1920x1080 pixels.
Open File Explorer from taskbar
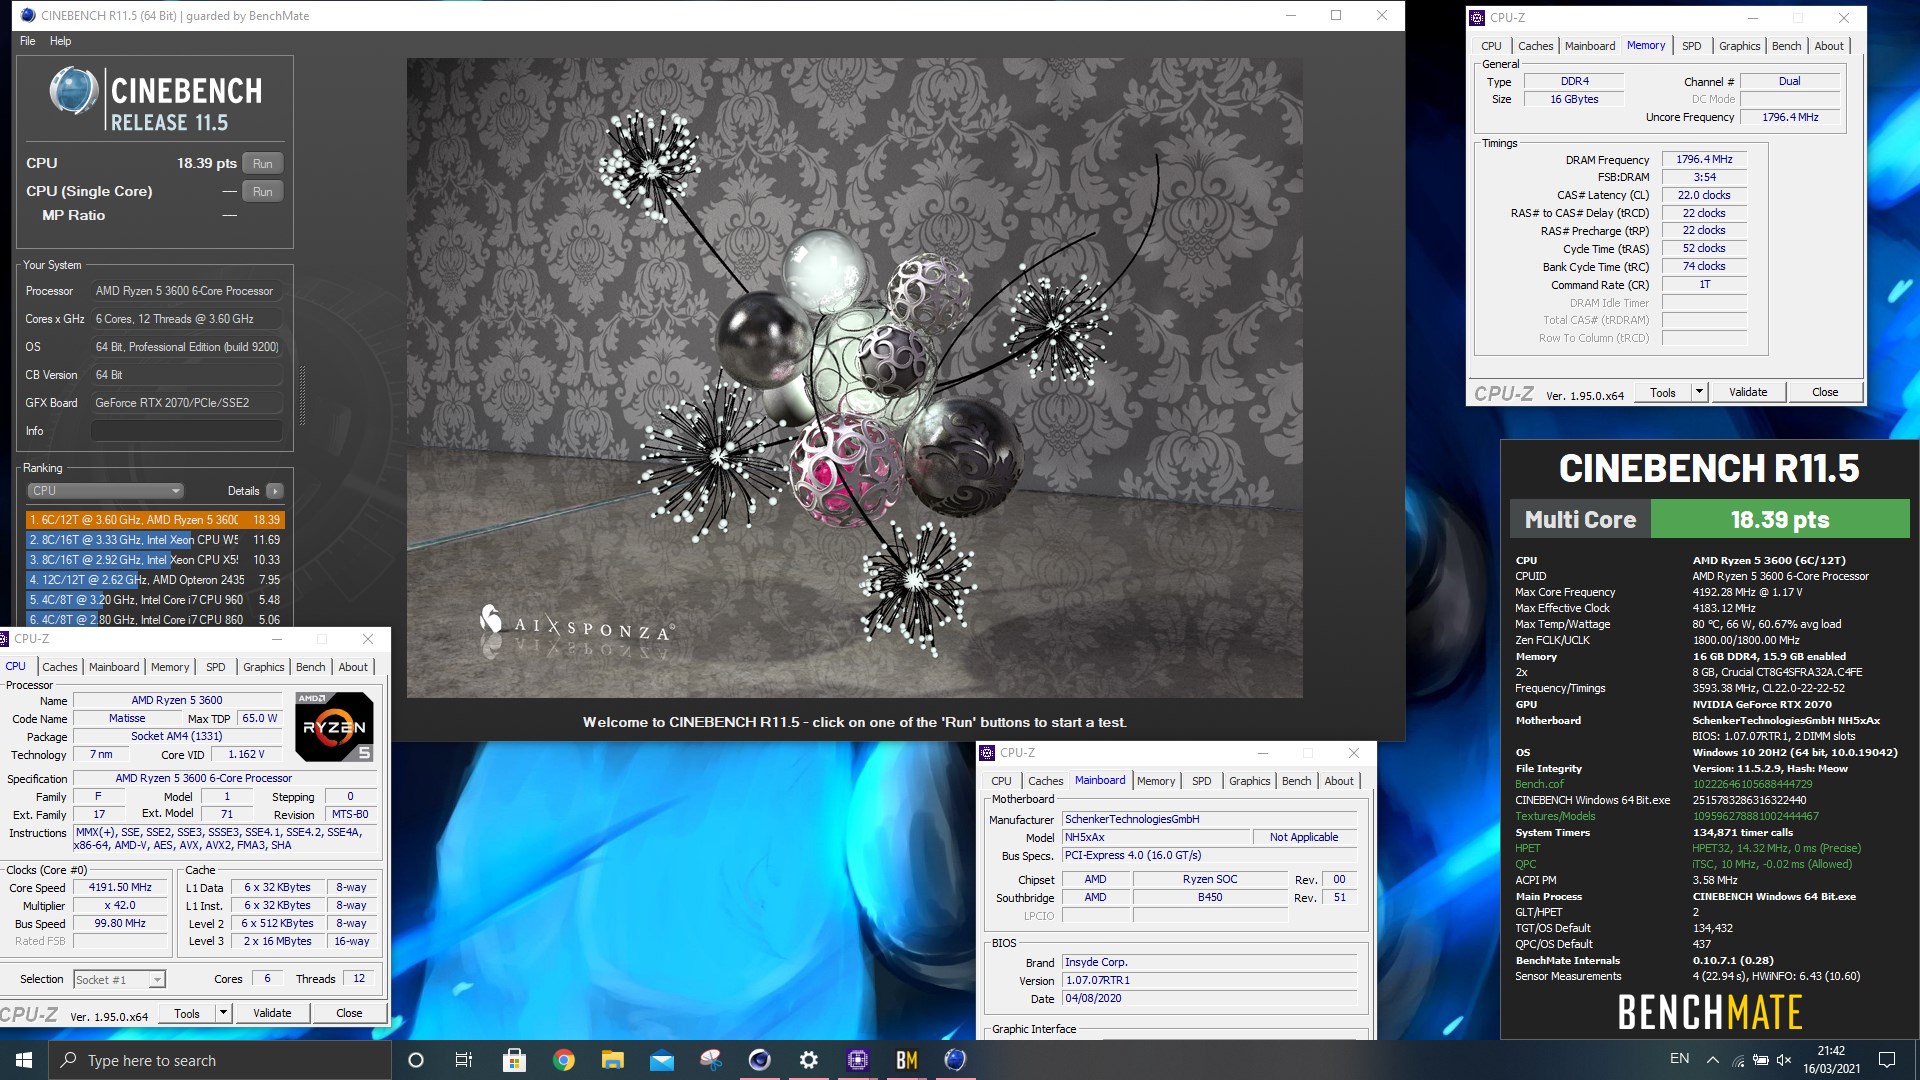coord(613,1060)
